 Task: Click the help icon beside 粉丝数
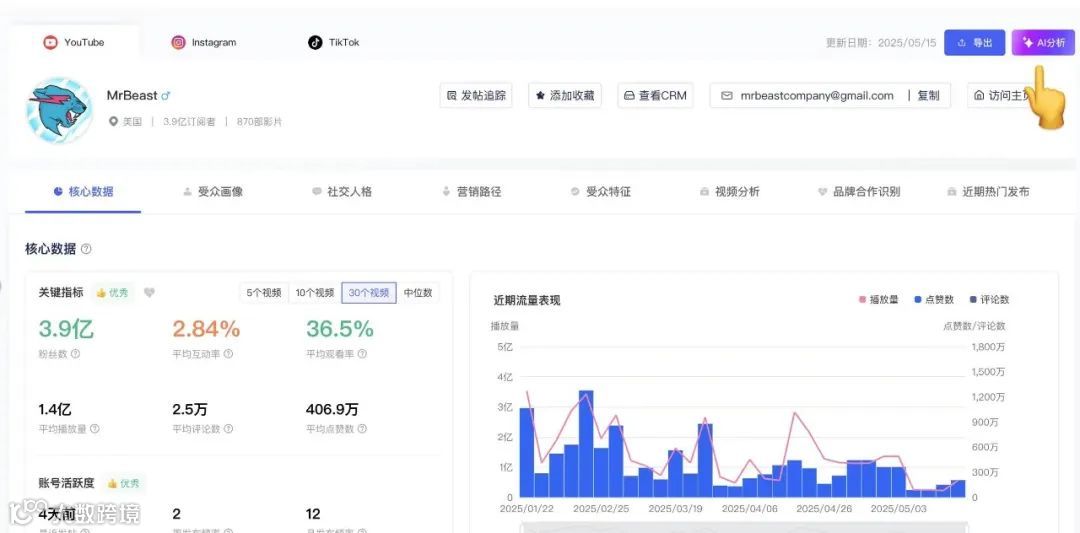pos(75,353)
